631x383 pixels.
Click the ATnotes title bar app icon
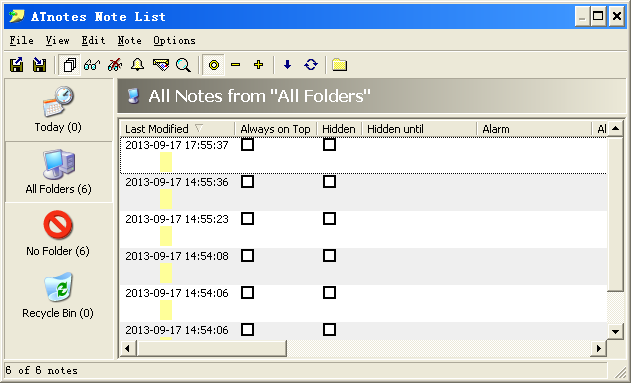17,16
